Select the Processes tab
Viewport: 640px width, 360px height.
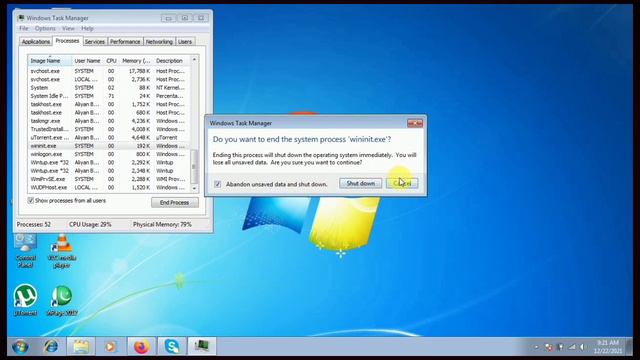[67, 41]
